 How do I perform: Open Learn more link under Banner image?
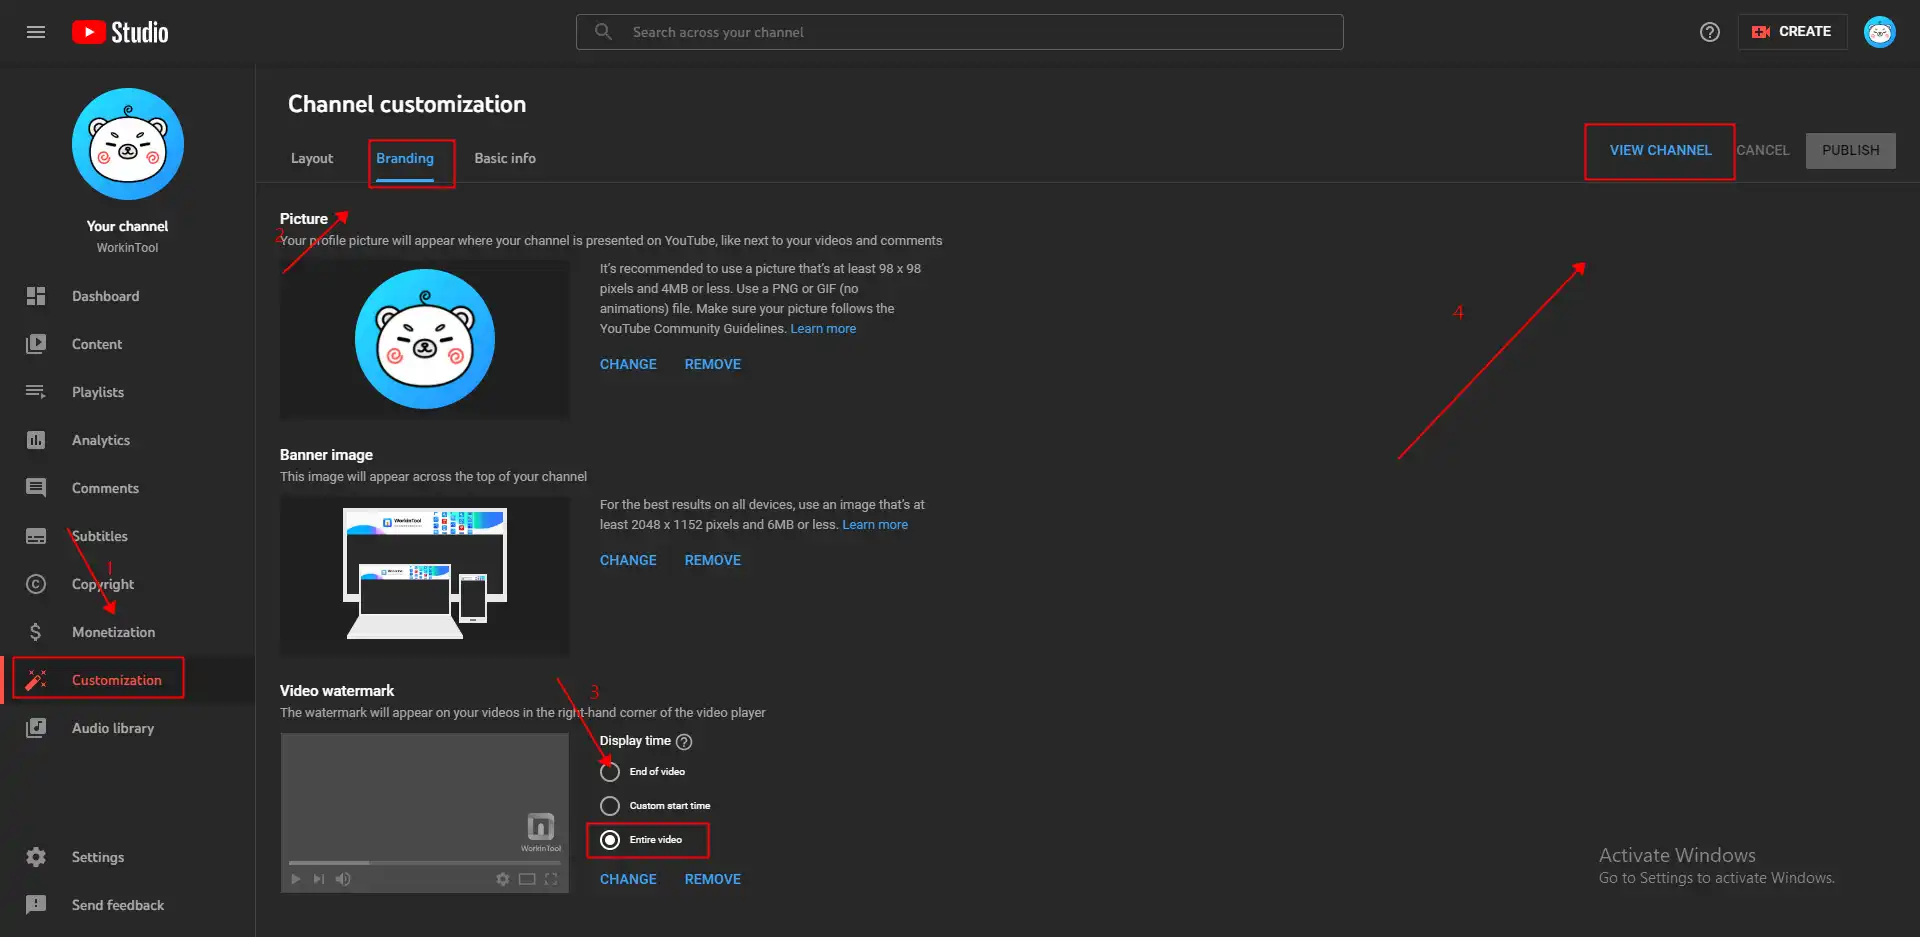[x=875, y=525]
